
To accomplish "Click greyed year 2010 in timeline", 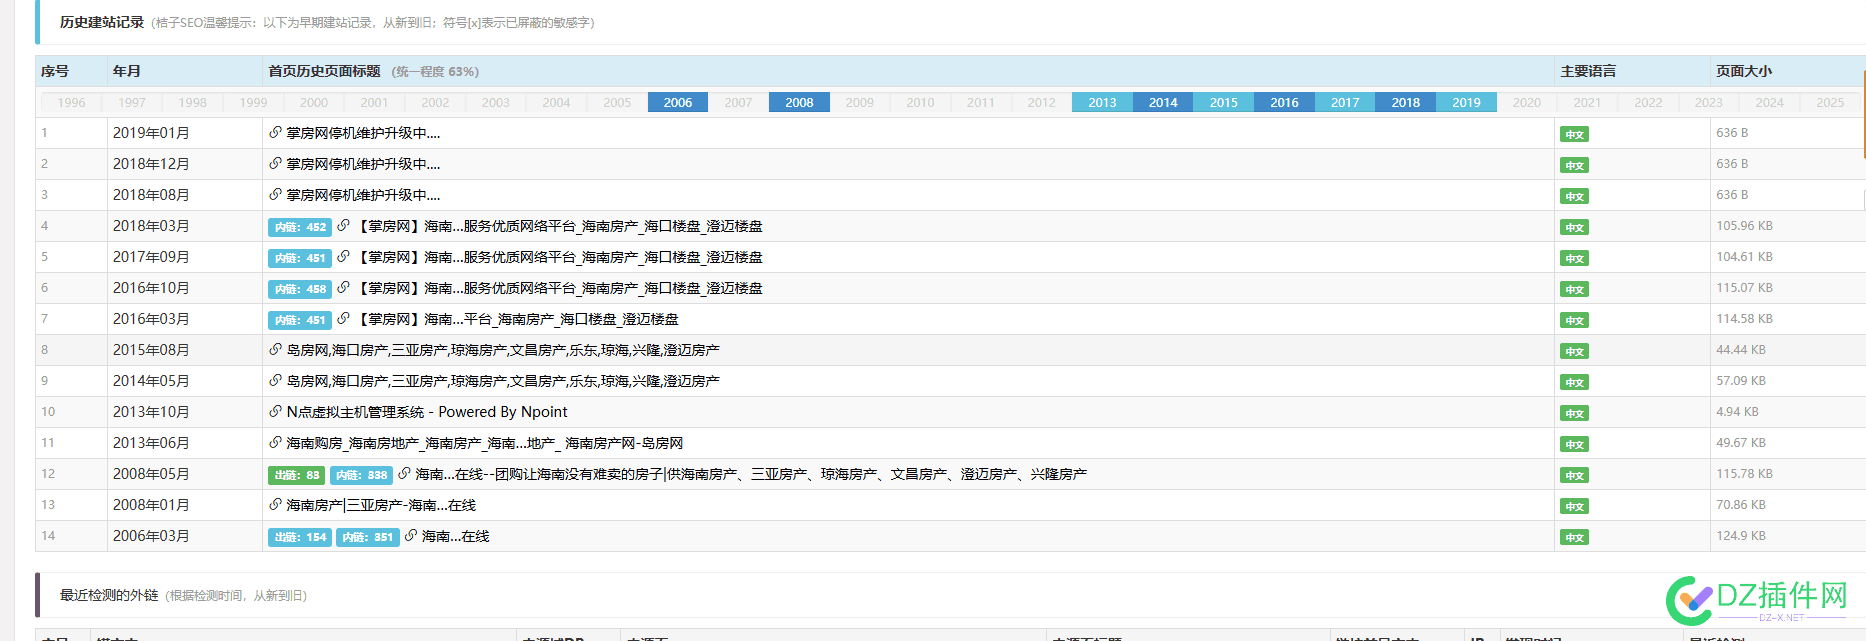I will 920,102.
